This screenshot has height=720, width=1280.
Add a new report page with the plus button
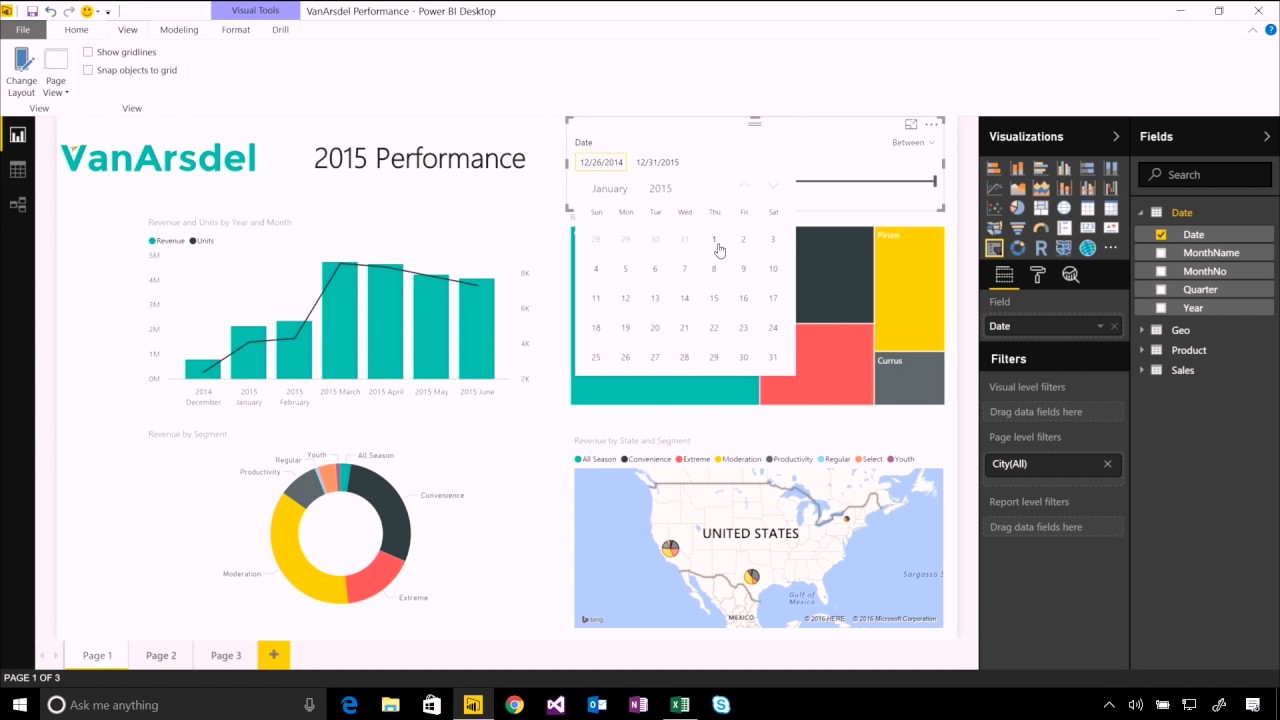click(x=273, y=655)
